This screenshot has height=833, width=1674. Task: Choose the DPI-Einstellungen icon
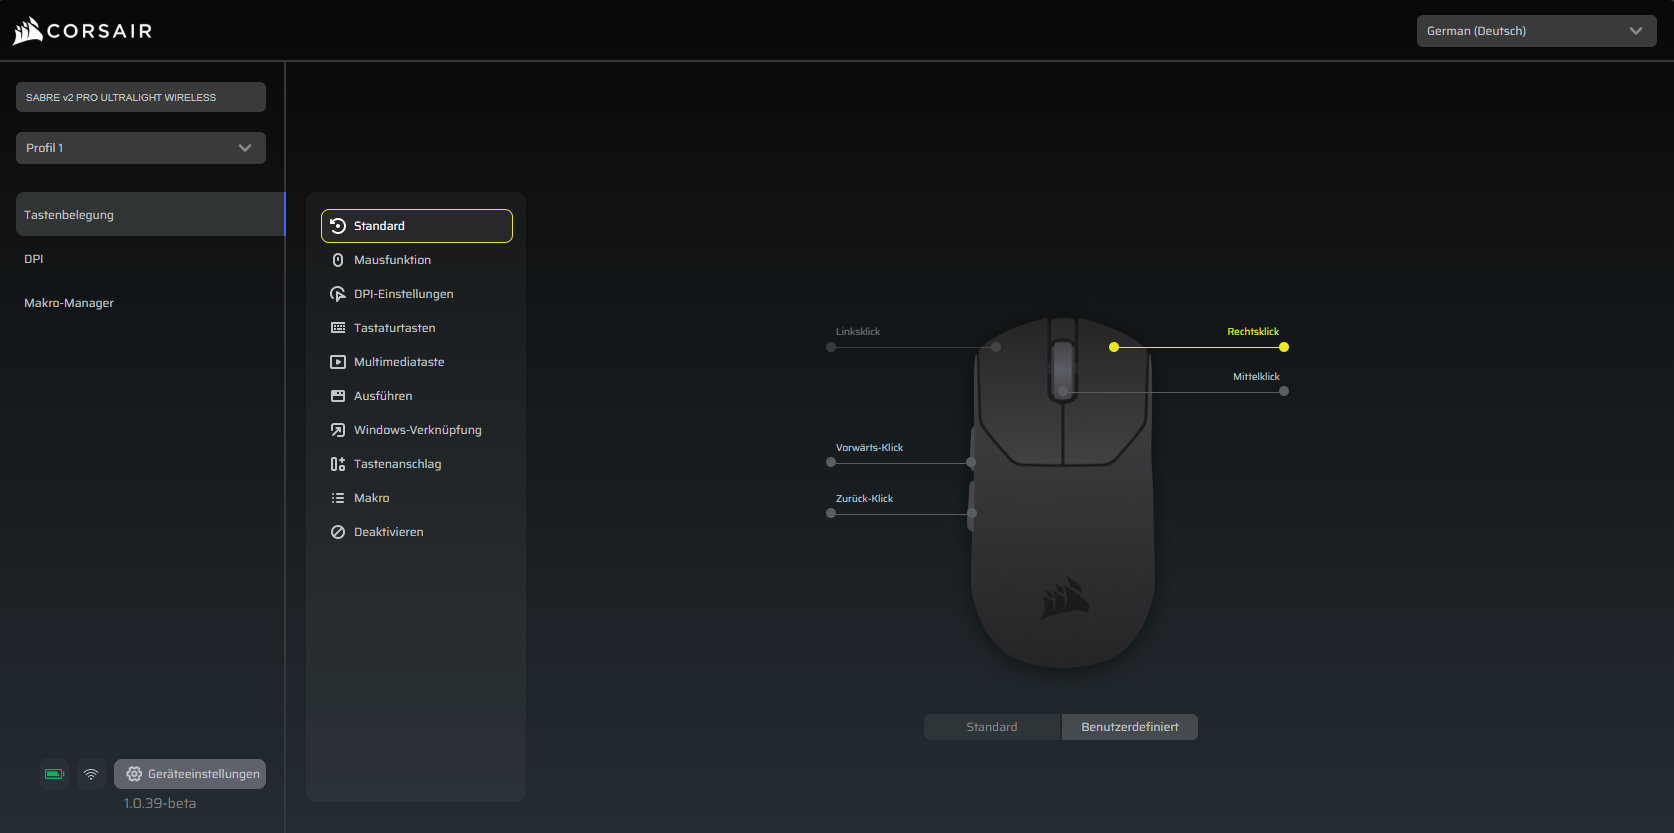tap(338, 294)
